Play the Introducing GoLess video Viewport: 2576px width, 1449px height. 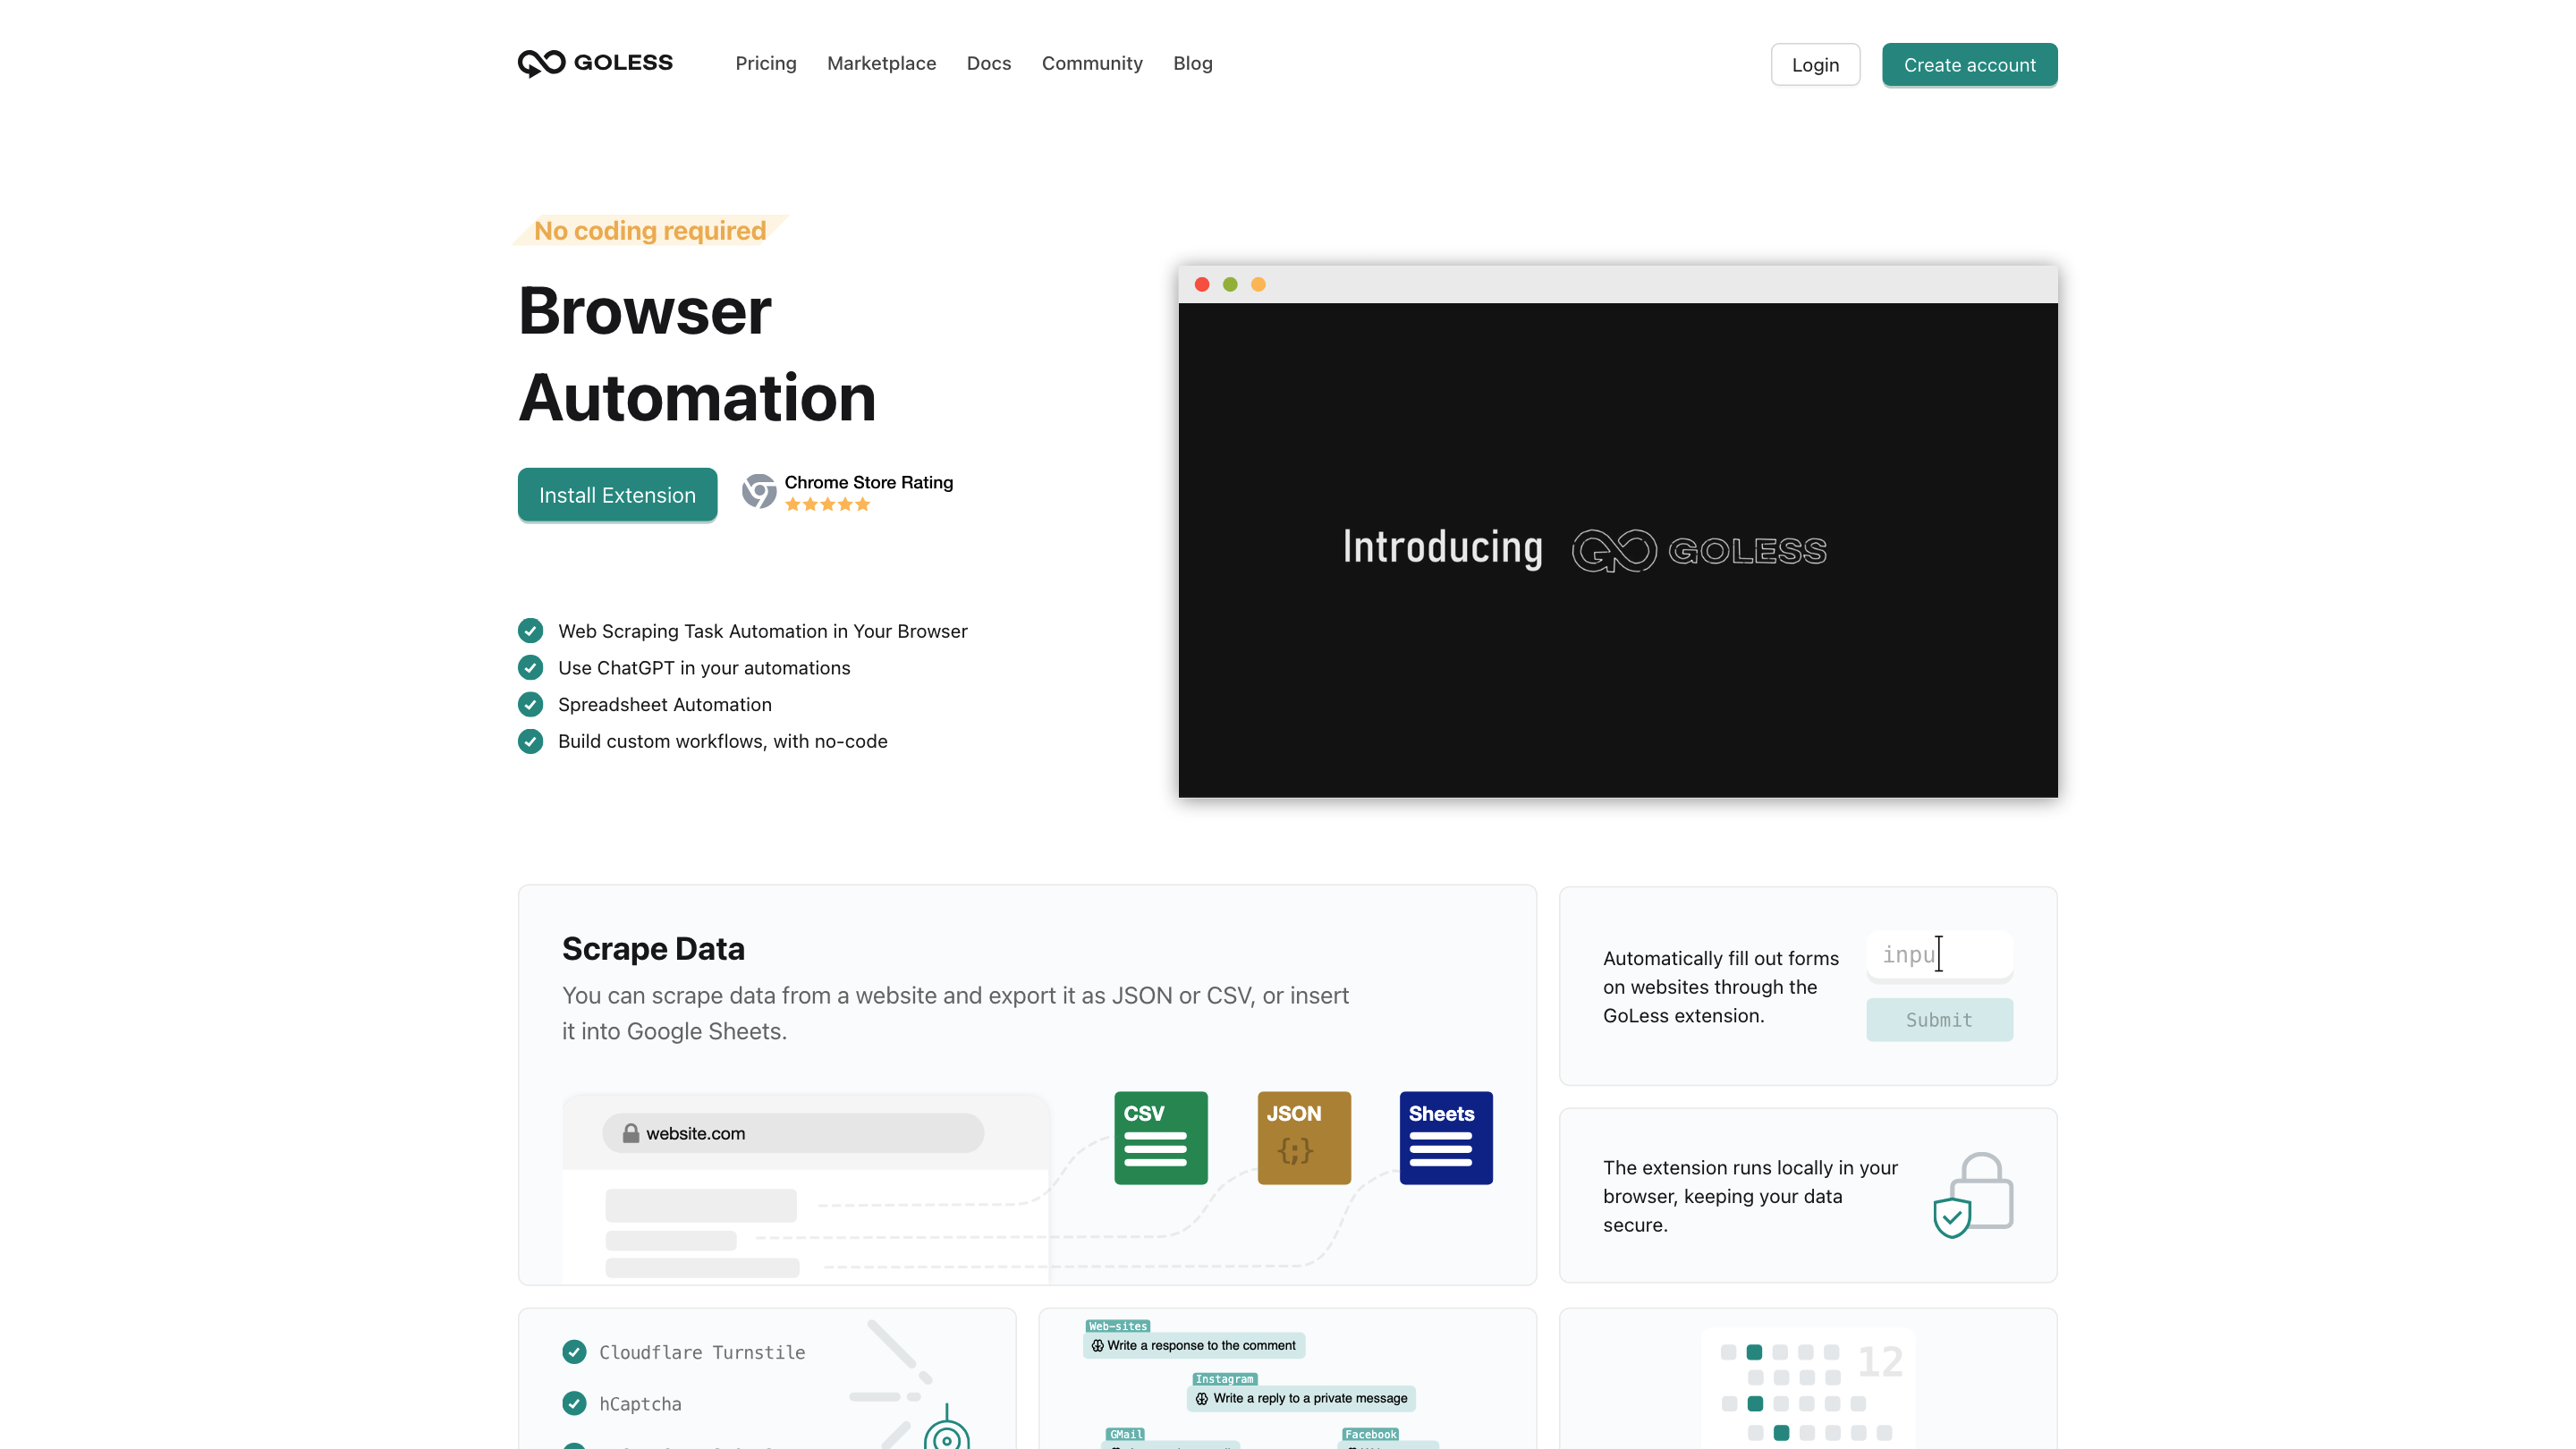(x=1617, y=550)
